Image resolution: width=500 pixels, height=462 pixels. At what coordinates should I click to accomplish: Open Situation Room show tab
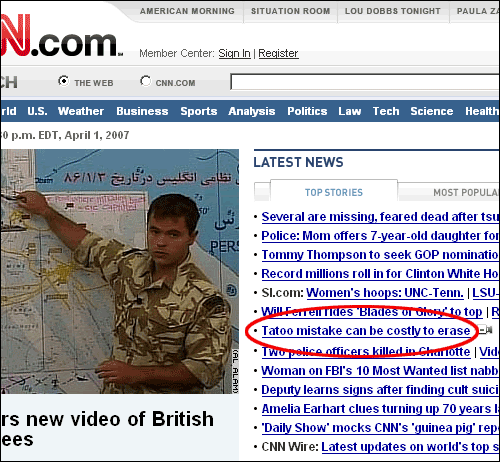[290, 11]
